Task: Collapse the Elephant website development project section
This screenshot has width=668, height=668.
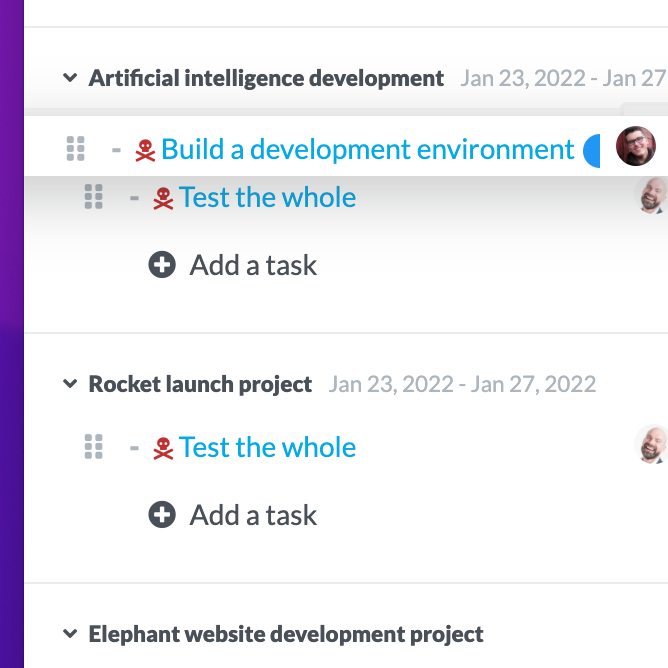Action: pos(70,633)
